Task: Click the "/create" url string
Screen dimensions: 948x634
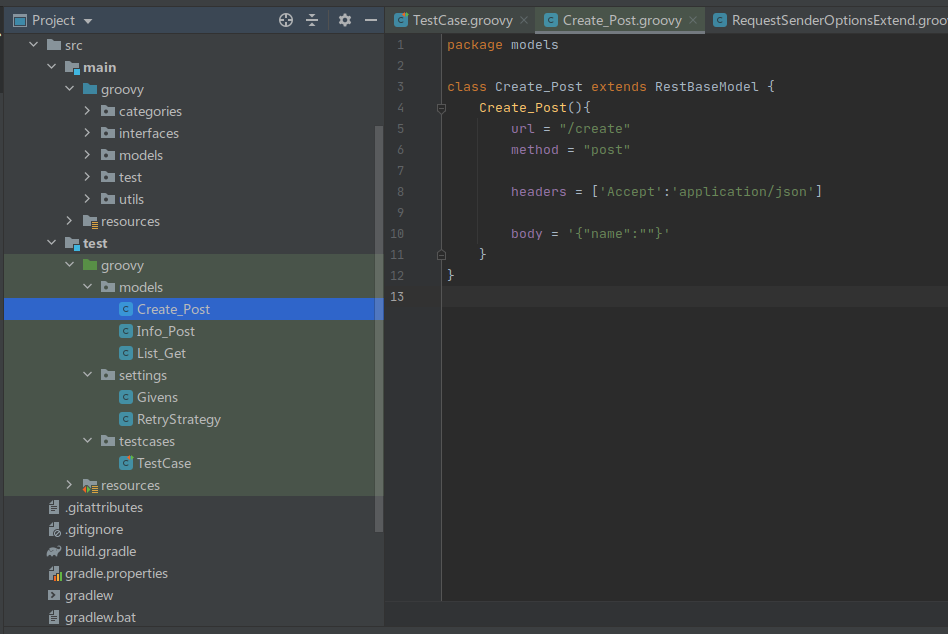Action: click(594, 129)
